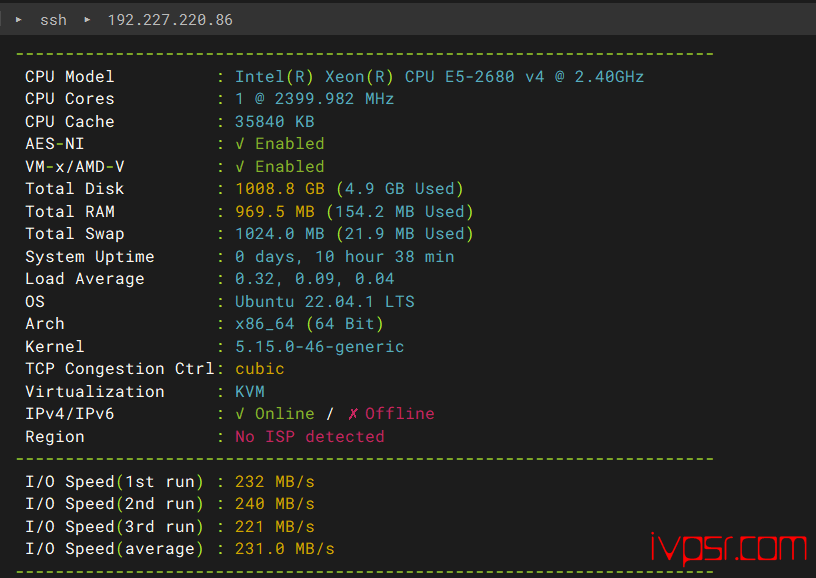Click the IPv6 Offline cross mark
Image resolution: width=816 pixels, height=578 pixels.
point(353,414)
